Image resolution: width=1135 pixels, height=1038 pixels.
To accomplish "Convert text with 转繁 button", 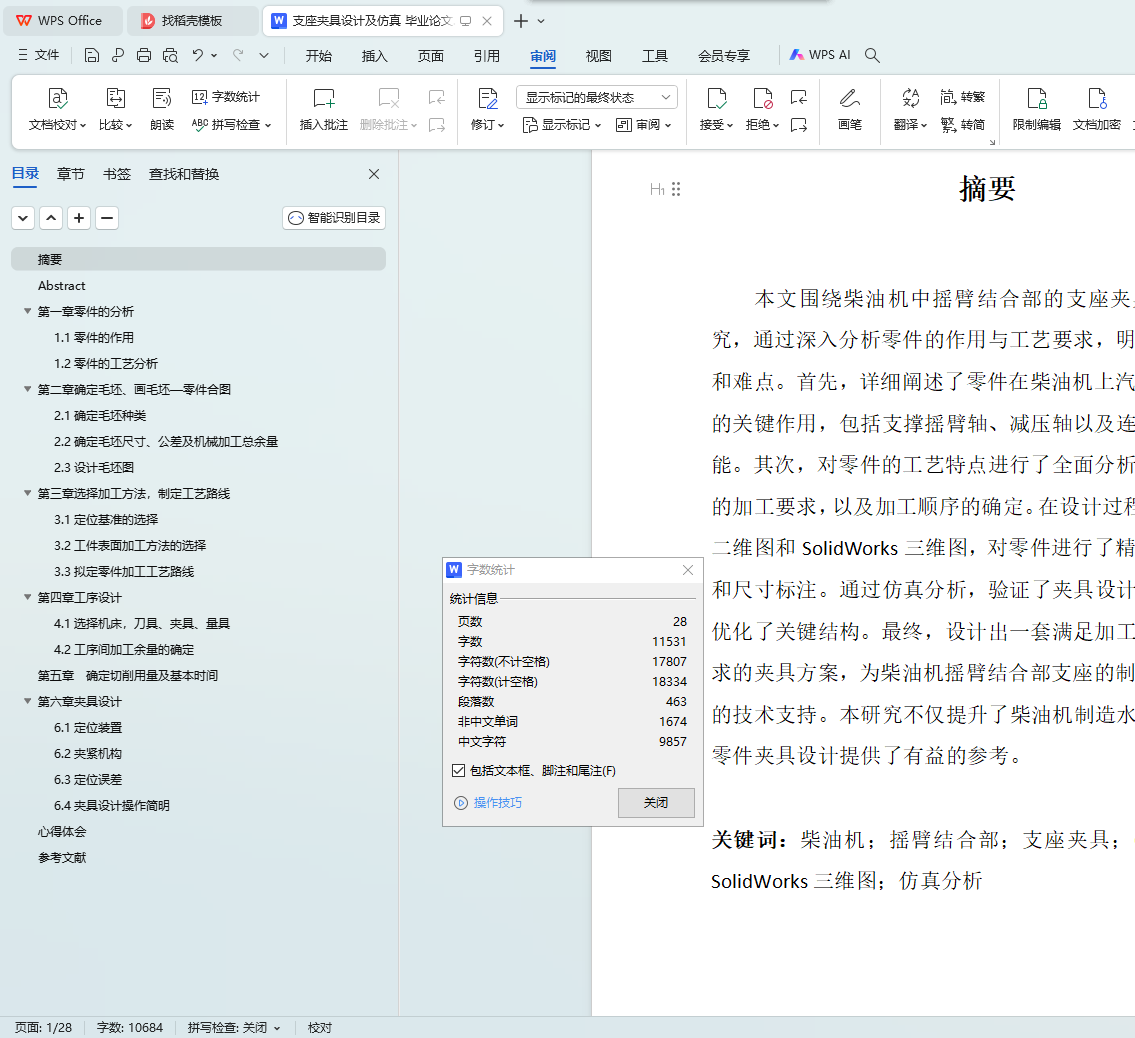I will click(x=963, y=97).
